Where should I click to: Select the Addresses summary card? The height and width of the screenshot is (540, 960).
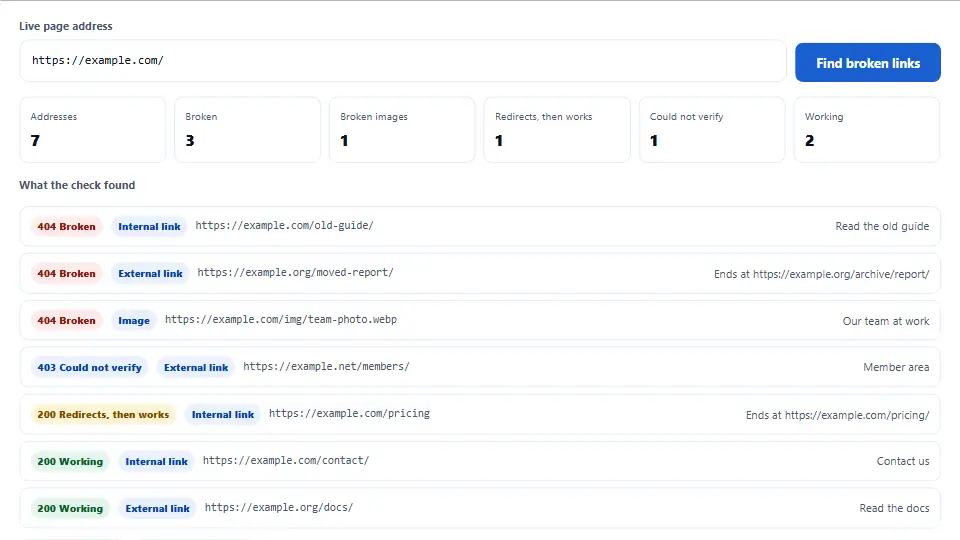pyautogui.click(x=92, y=130)
